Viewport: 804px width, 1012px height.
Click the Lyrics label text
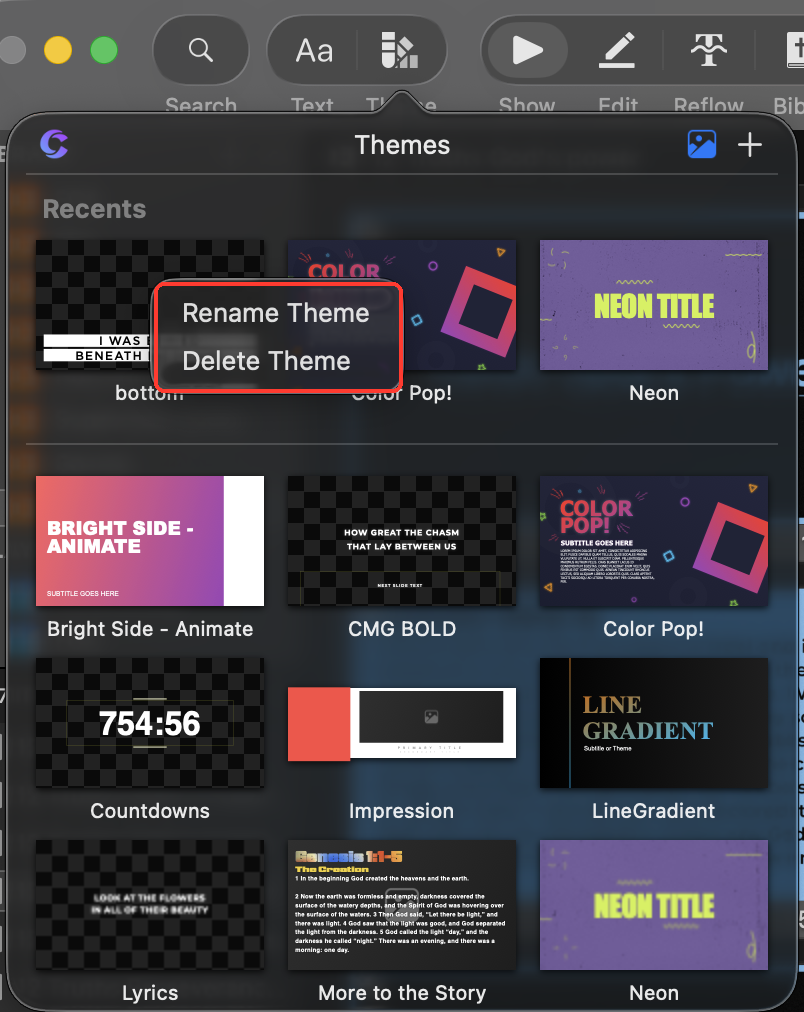point(150,993)
